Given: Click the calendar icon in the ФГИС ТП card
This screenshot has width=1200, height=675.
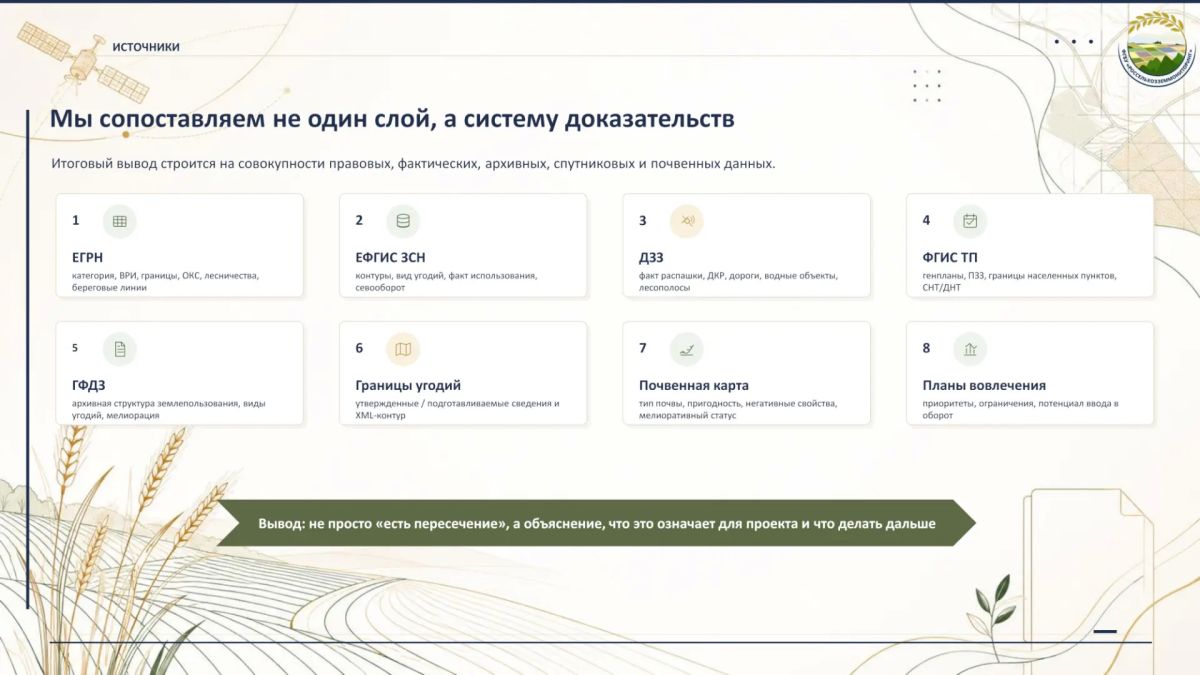Looking at the screenshot, I should (970, 221).
